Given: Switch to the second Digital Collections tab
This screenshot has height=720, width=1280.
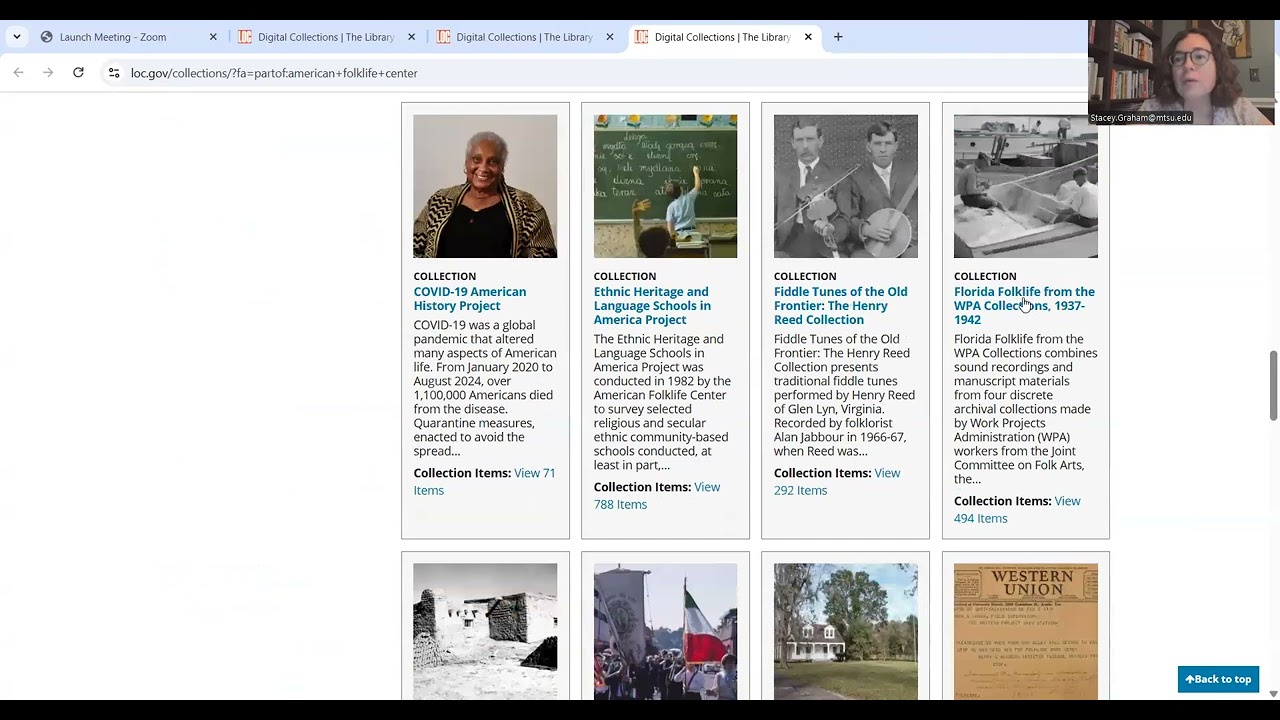Looking at the screenshot, I should pos(524,37).
